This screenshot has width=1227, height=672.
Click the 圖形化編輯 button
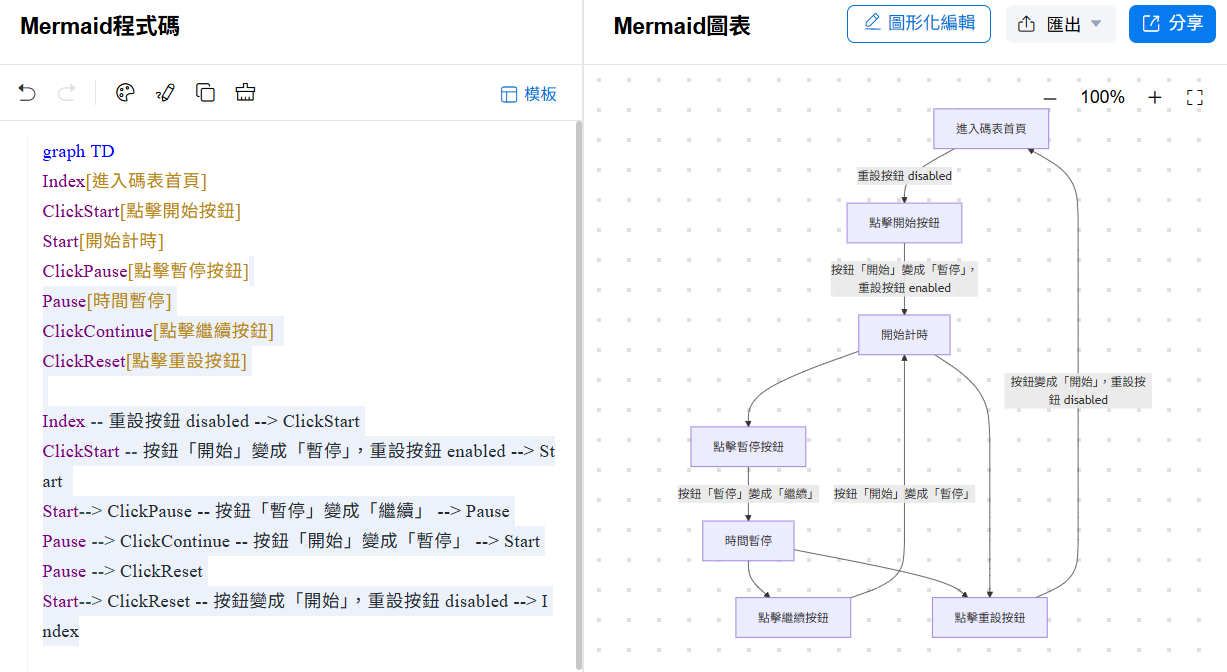click(919, 24)
